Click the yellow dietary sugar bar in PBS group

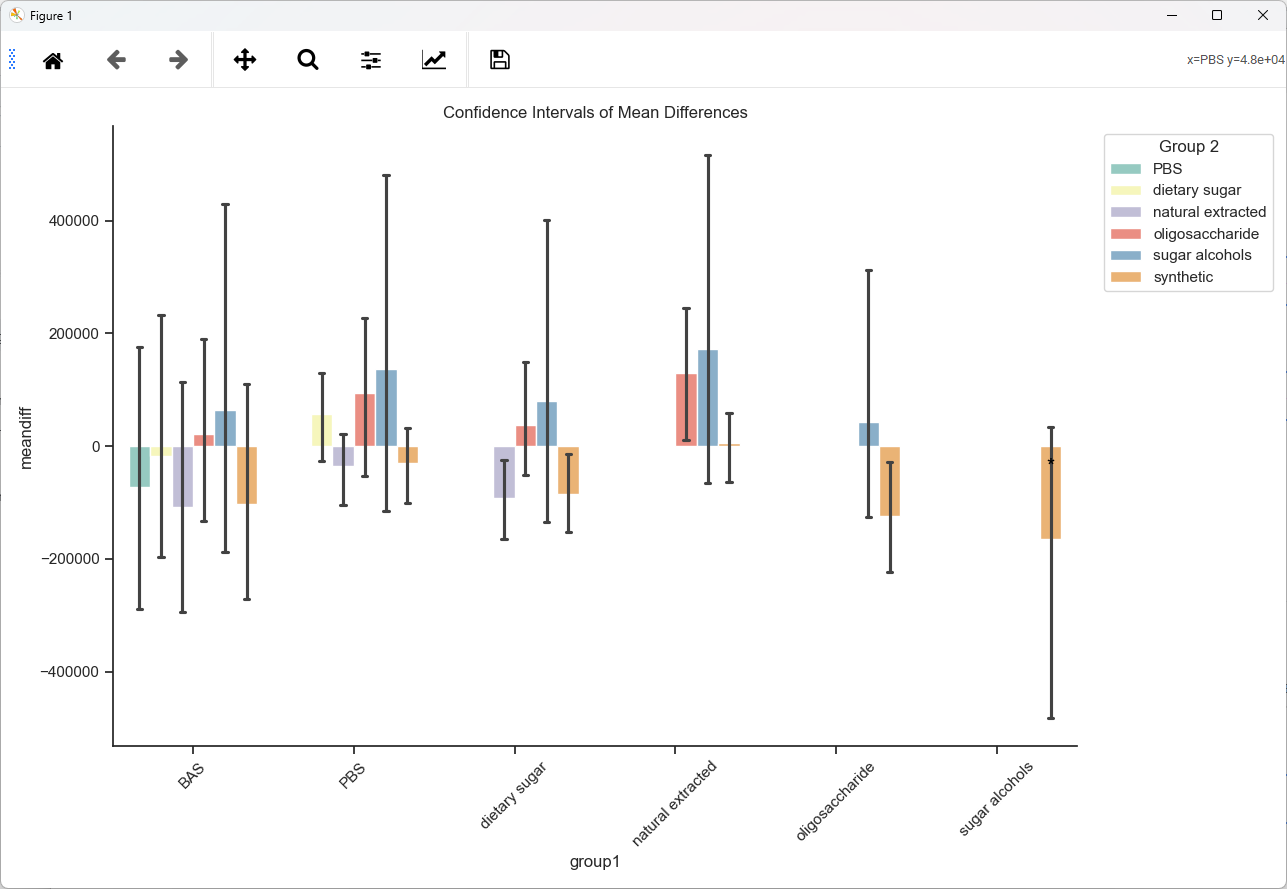pyautogui.click(x=322, y=431)
